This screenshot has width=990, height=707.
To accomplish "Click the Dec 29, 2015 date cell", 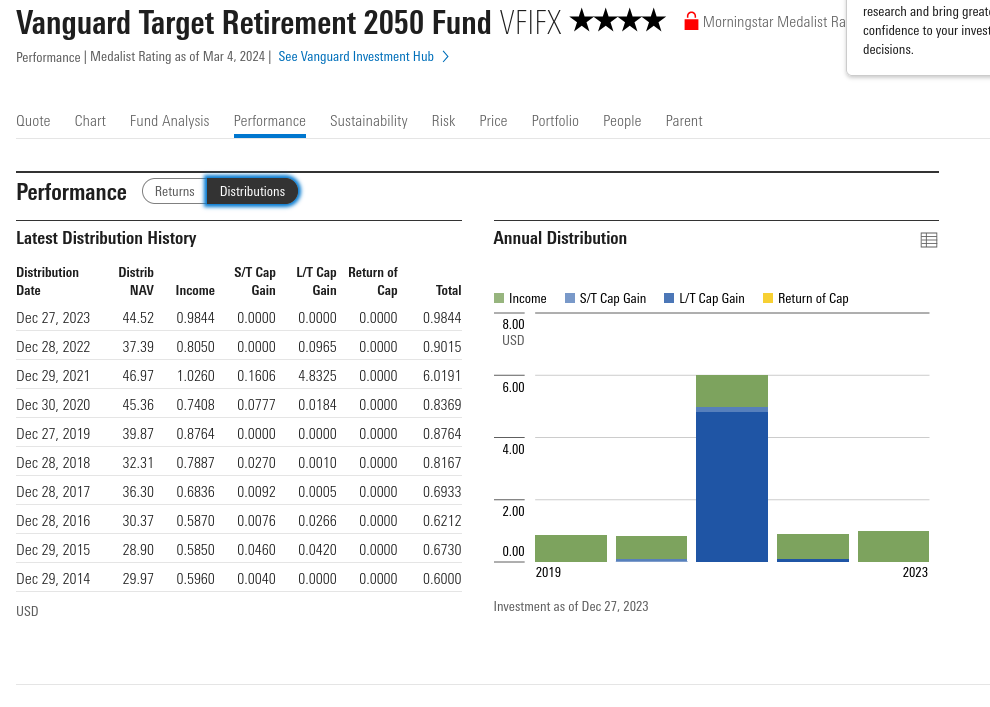I will pyautogui.click(x=53, y=550).
